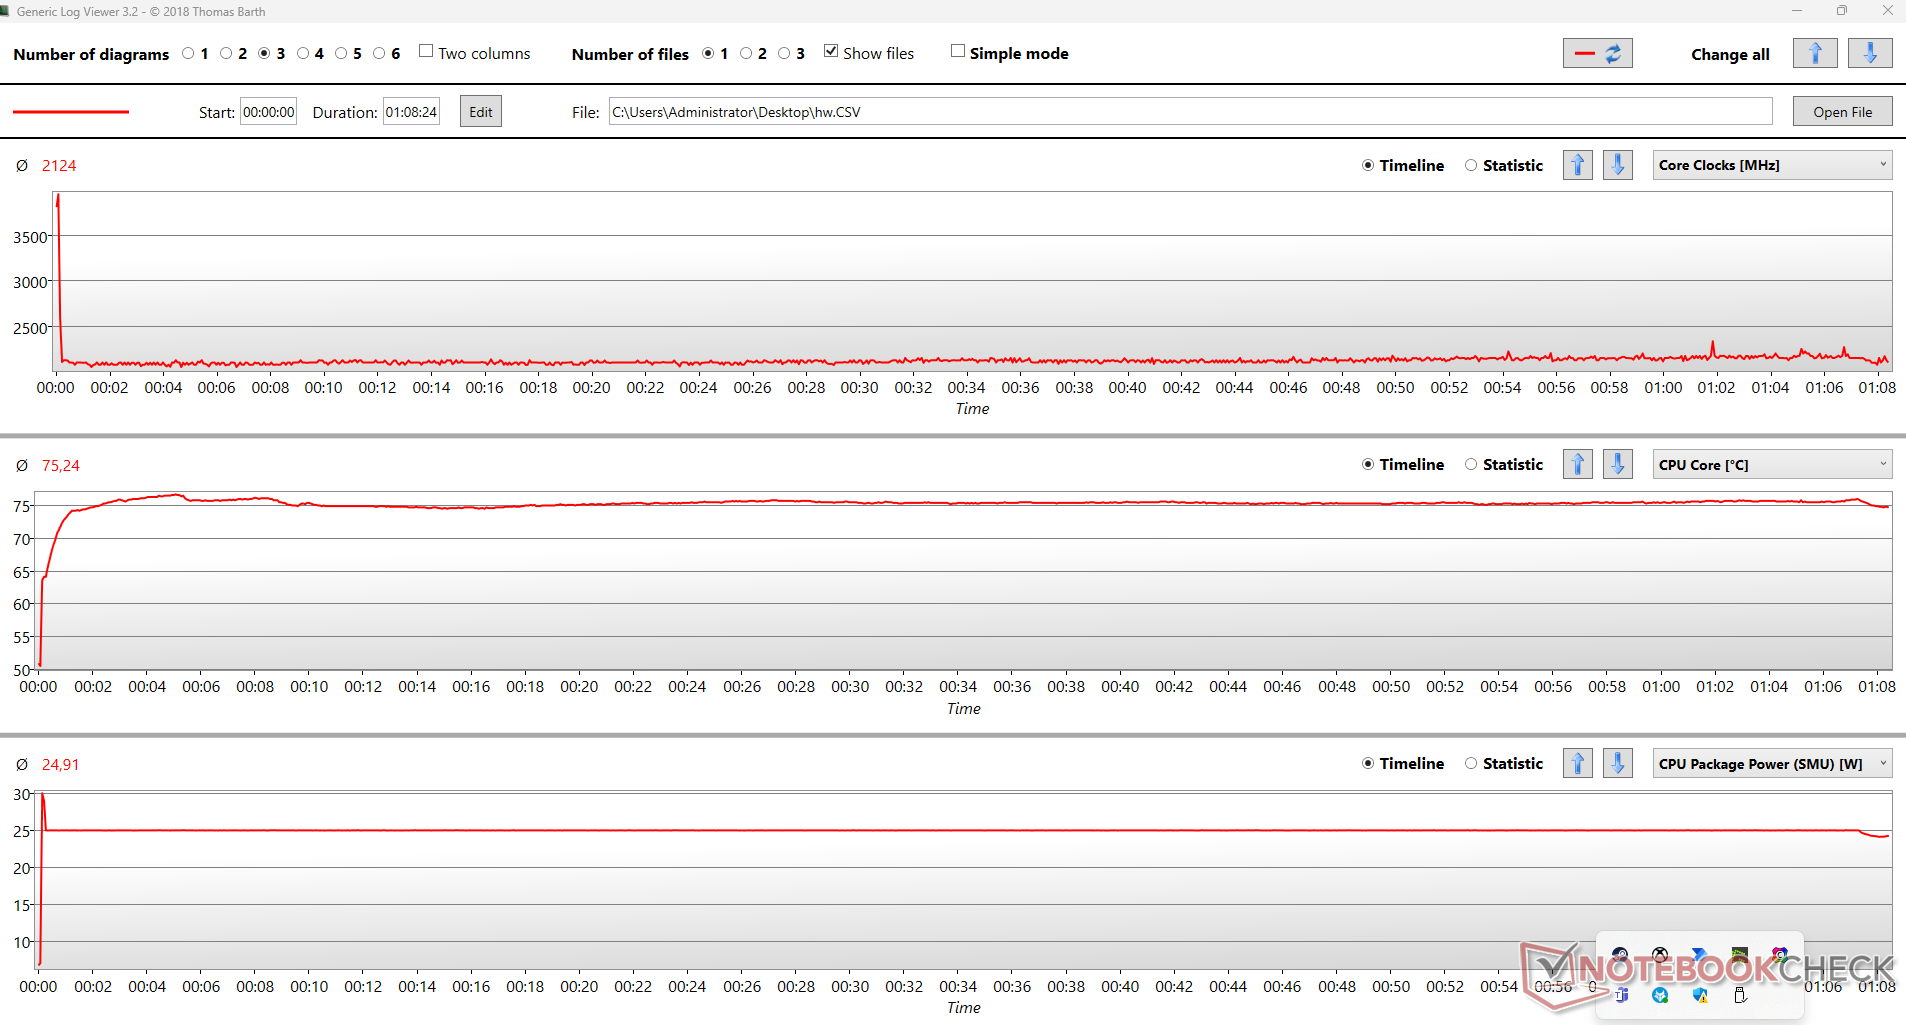Click the Open File button

coord(1842,112)
